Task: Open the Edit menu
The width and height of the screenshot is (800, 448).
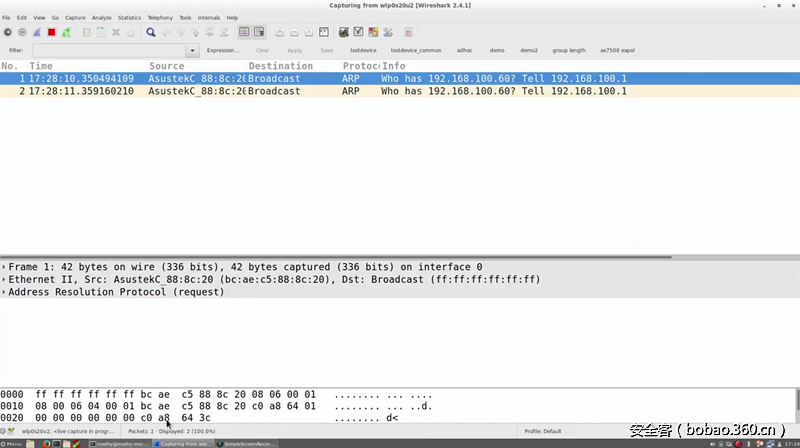Action: [x=21, y=17]
